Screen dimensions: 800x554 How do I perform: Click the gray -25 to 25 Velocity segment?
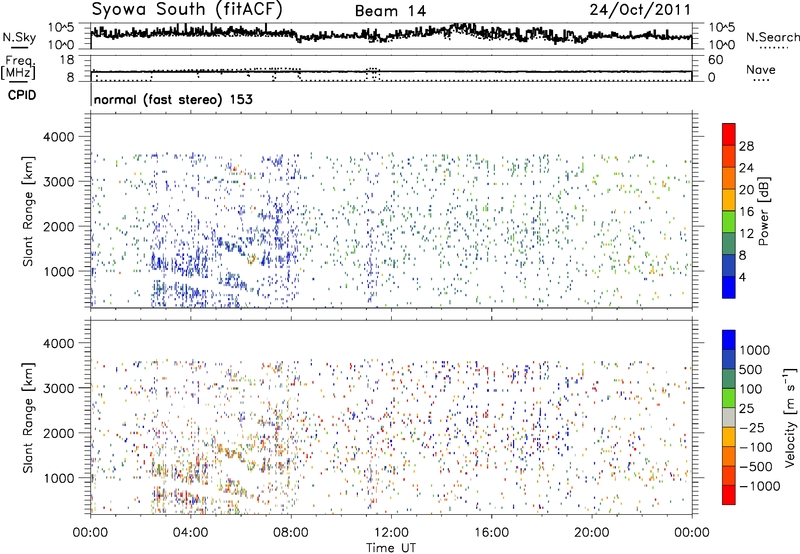tap(729, 417)
